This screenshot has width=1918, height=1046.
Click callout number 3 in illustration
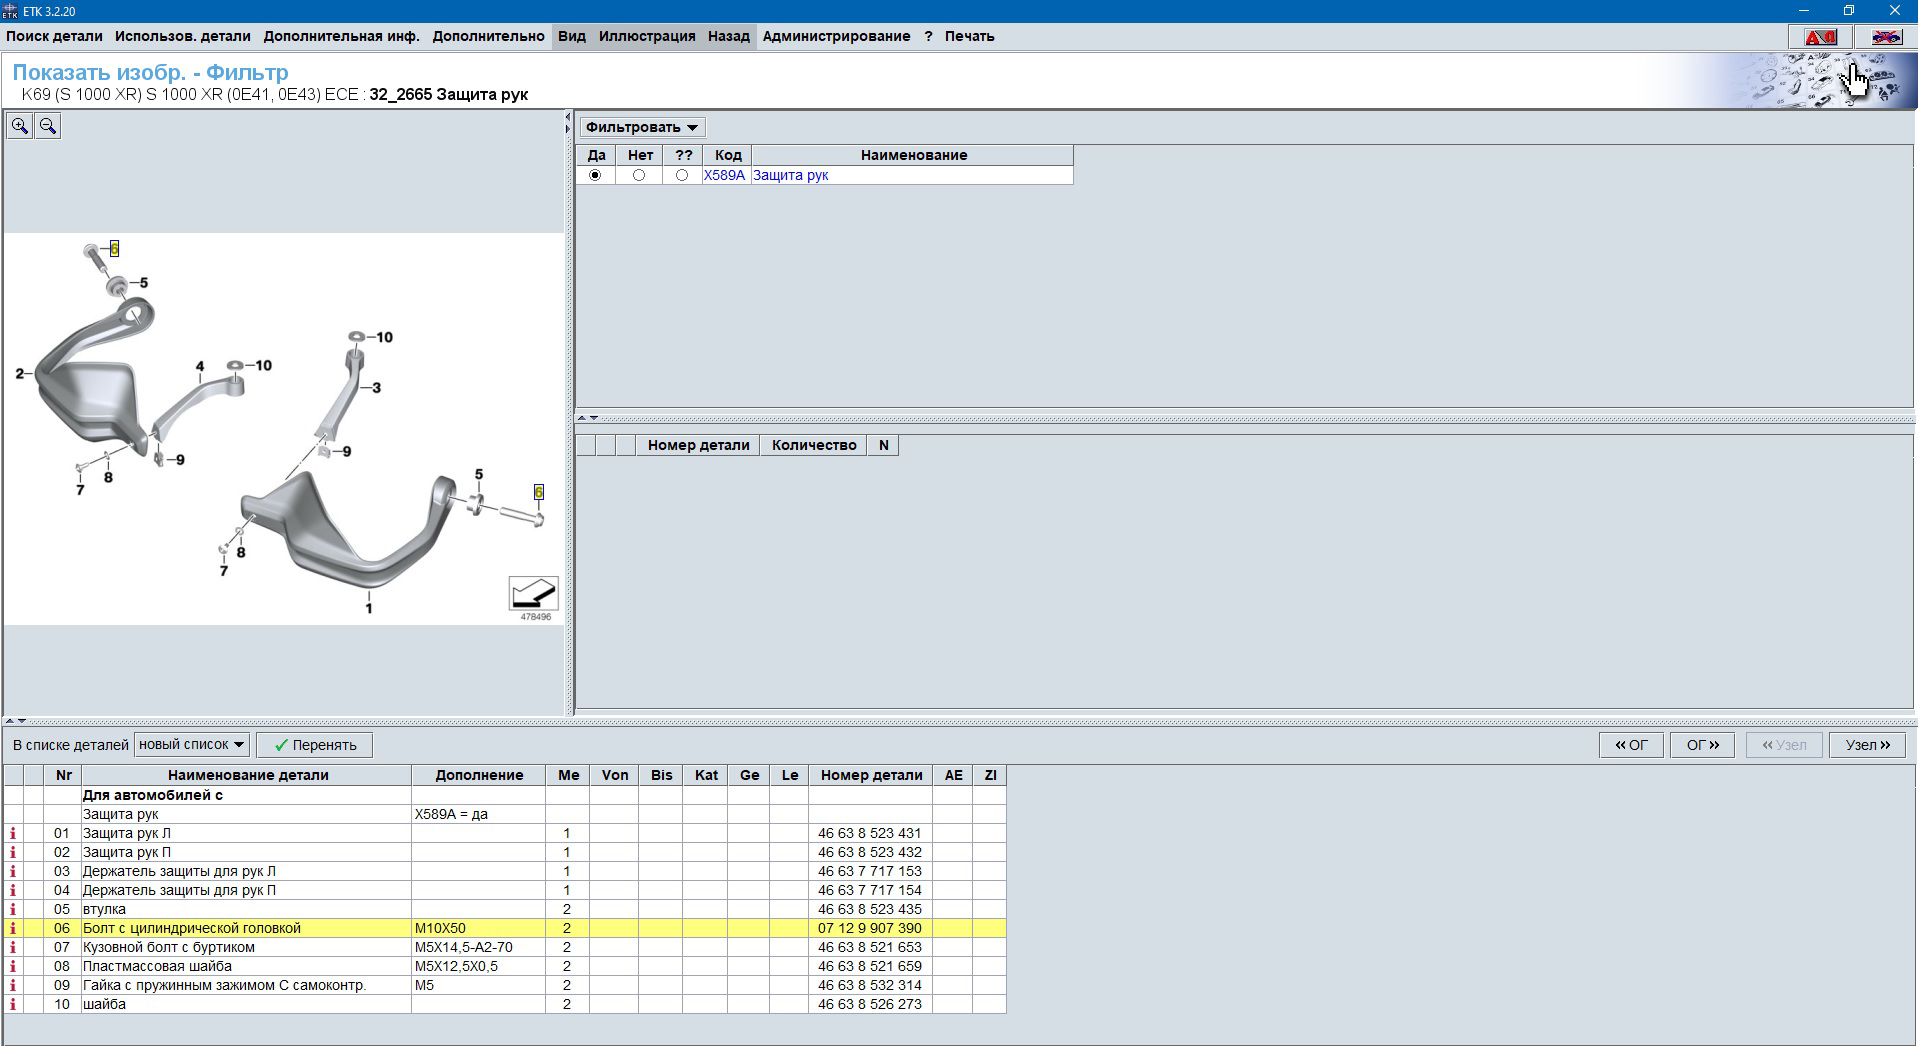[x=376, y=388]
